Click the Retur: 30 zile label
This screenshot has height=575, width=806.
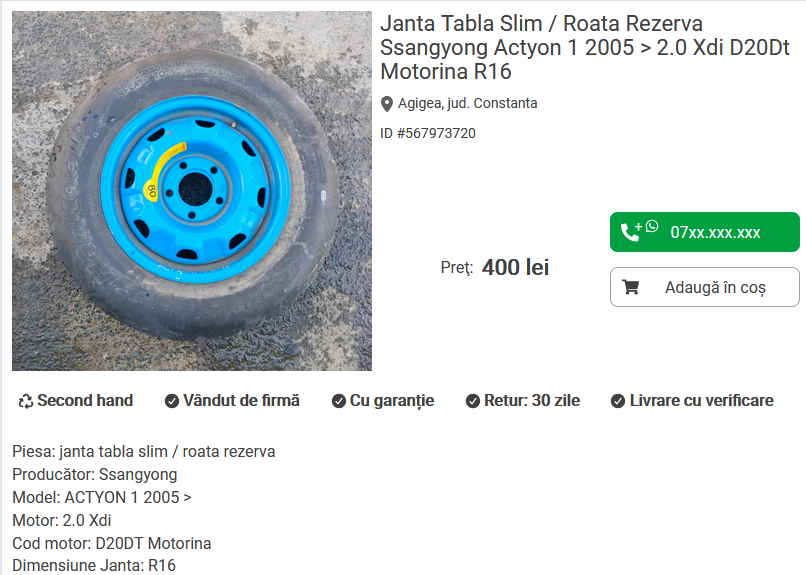click(x=532, y=400)
